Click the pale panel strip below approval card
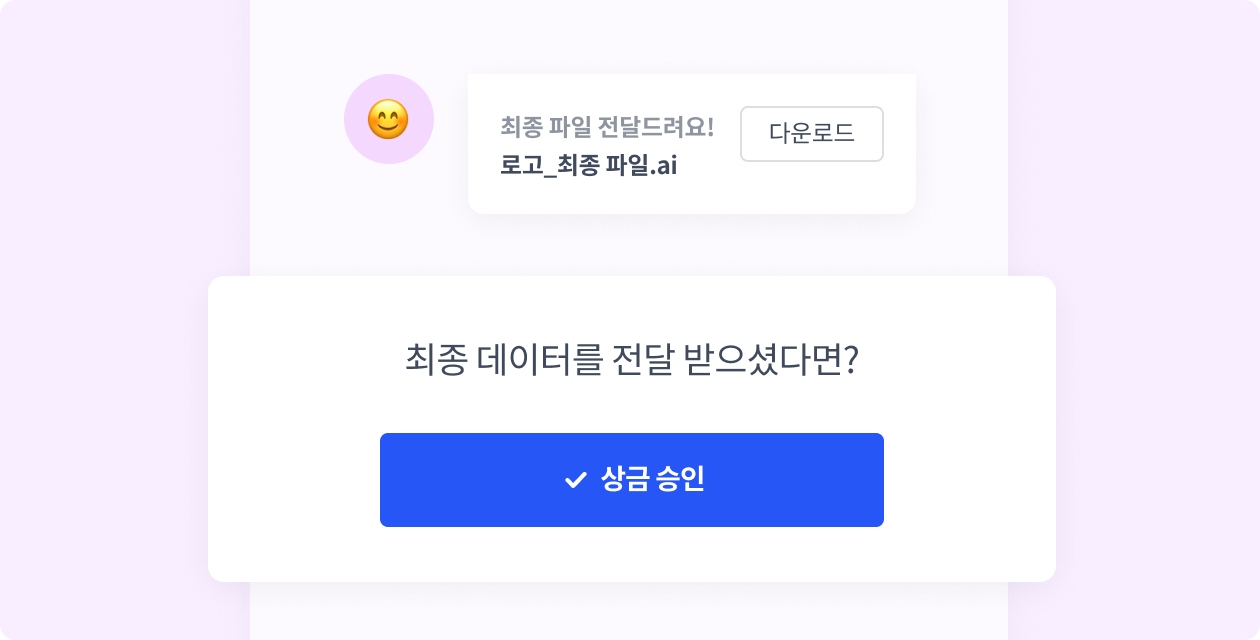The image size is (1260, 640). pos(630,612)
